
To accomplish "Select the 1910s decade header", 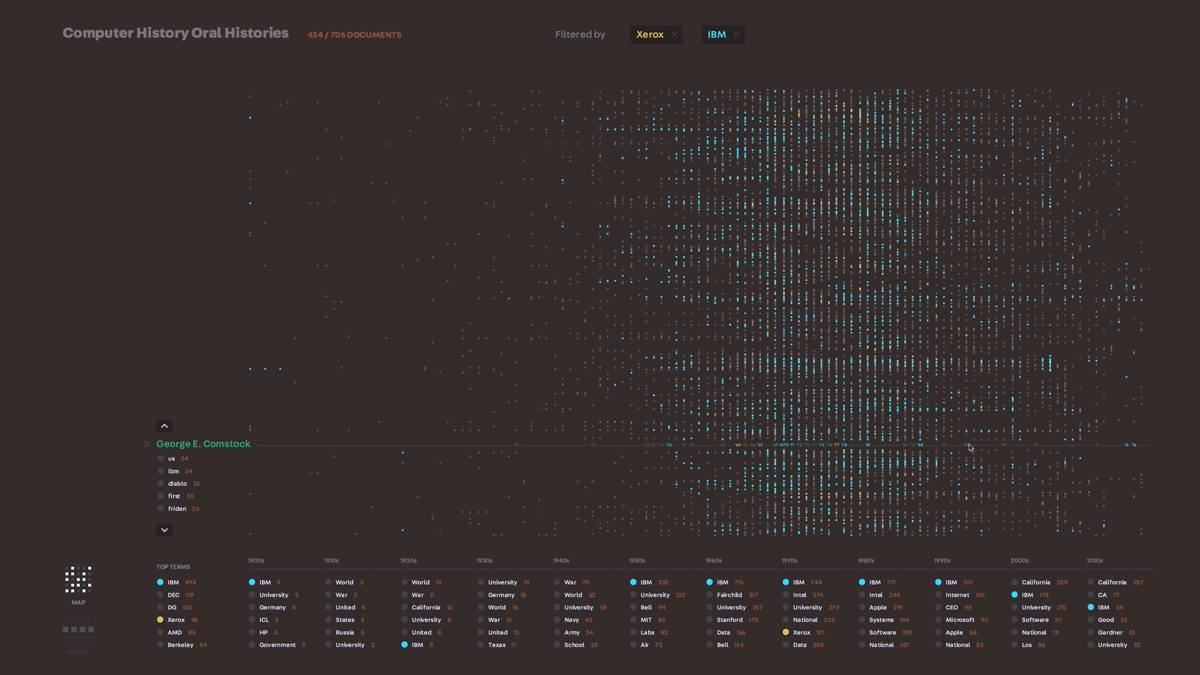I will [332, 561].
